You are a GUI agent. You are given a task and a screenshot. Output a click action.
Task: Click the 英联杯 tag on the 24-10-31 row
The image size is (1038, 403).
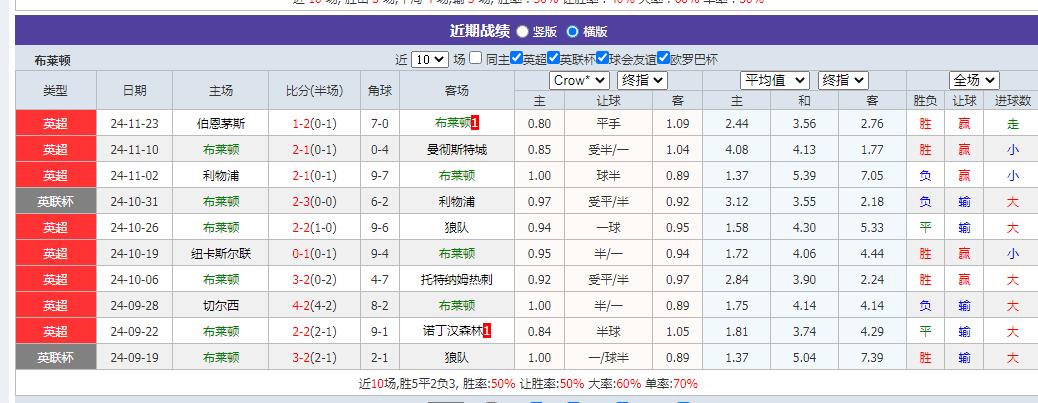pos(56,201)
